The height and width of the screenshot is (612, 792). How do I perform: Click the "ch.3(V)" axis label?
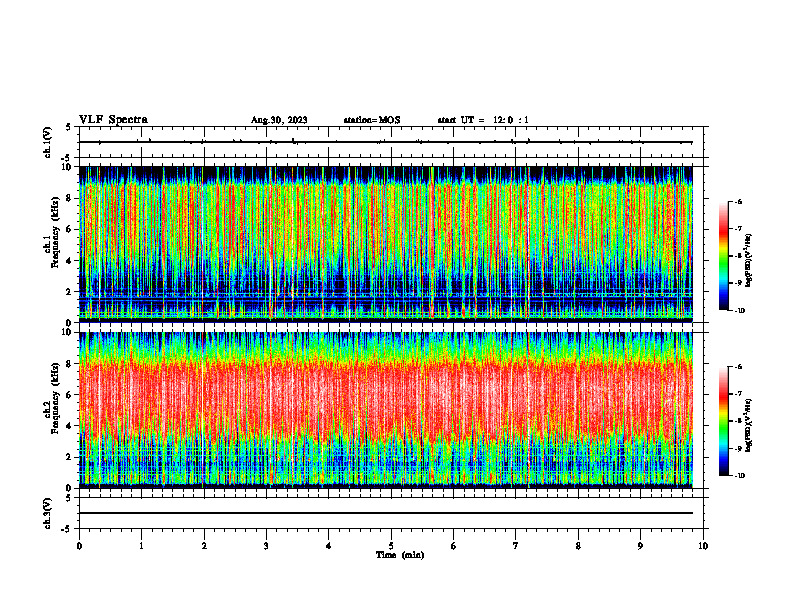coord(47,513)
